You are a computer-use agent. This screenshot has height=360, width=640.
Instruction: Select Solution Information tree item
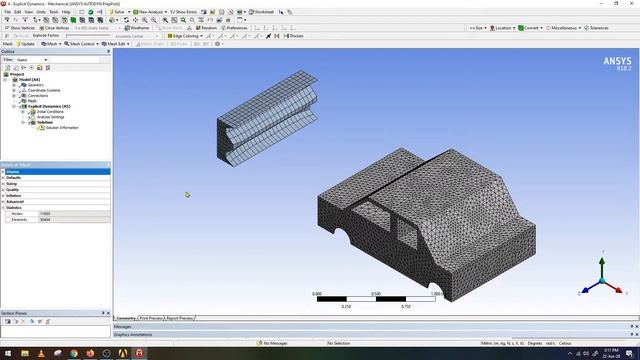tap(62, 127)
